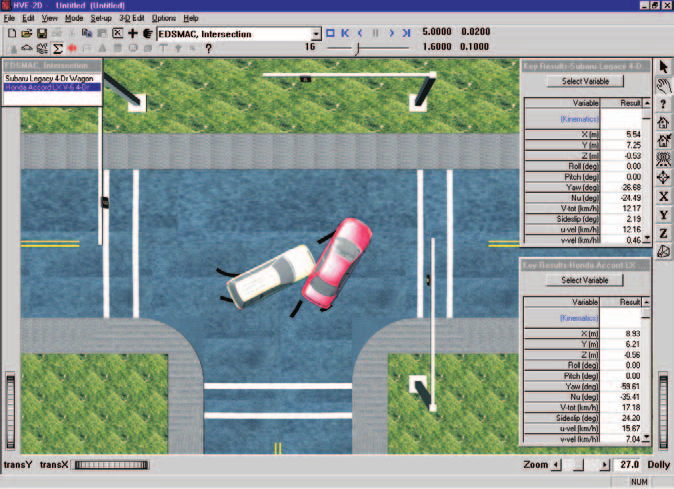Click the Zoom left arrow
The image size is (674, 489).
tap(556, 465)
